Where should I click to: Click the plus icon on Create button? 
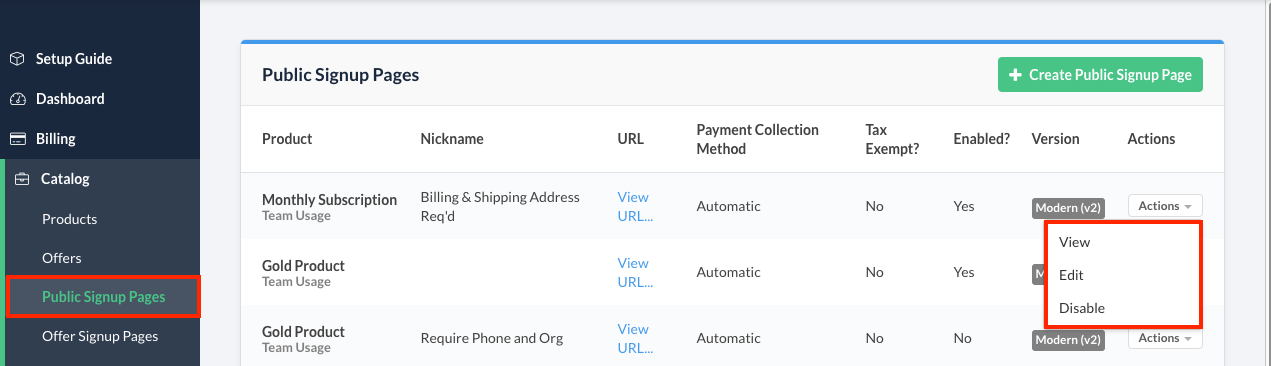(x=1016, y=75)
